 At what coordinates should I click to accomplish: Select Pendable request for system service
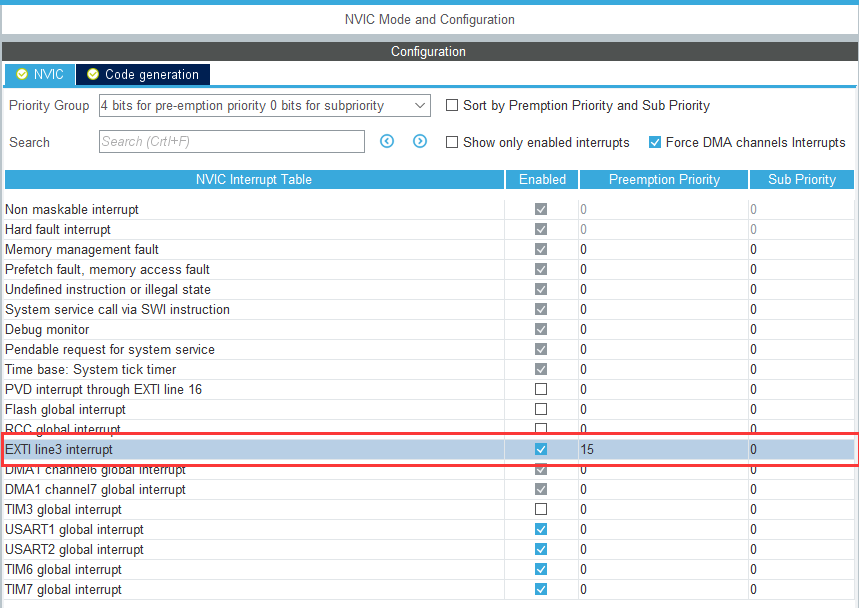pos(110,349)
